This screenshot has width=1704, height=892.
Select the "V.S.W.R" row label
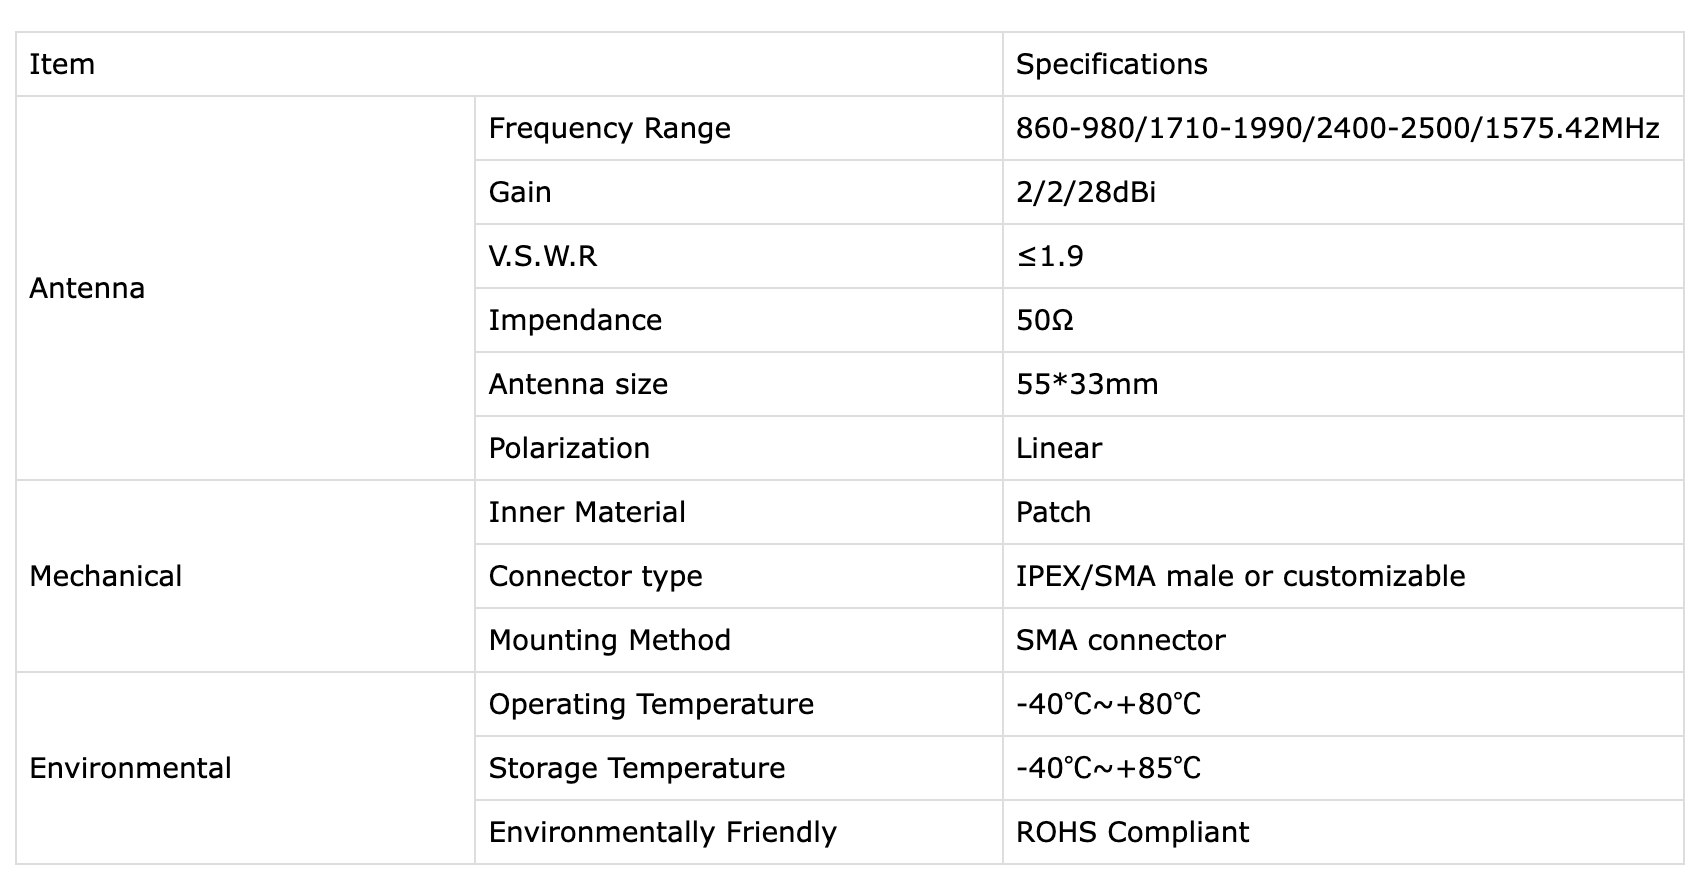pyautogui.click(x=542, y=257)
